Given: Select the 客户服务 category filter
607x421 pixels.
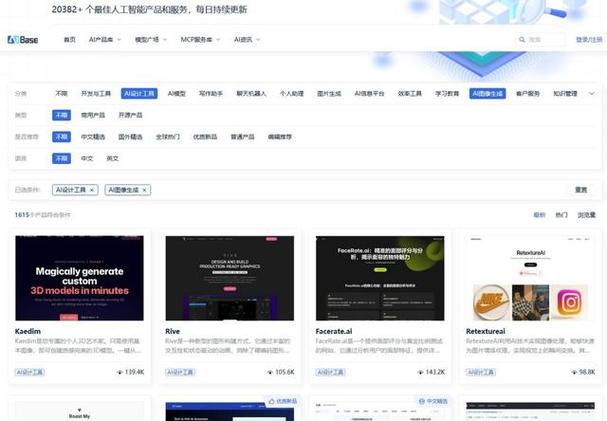Looking at the screenshot, I should click(x=528, y=94).
